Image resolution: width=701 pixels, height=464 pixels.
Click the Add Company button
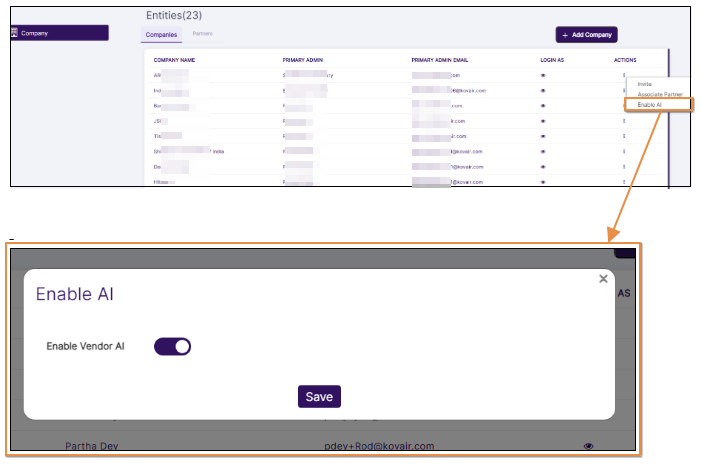tap(587, 34)
